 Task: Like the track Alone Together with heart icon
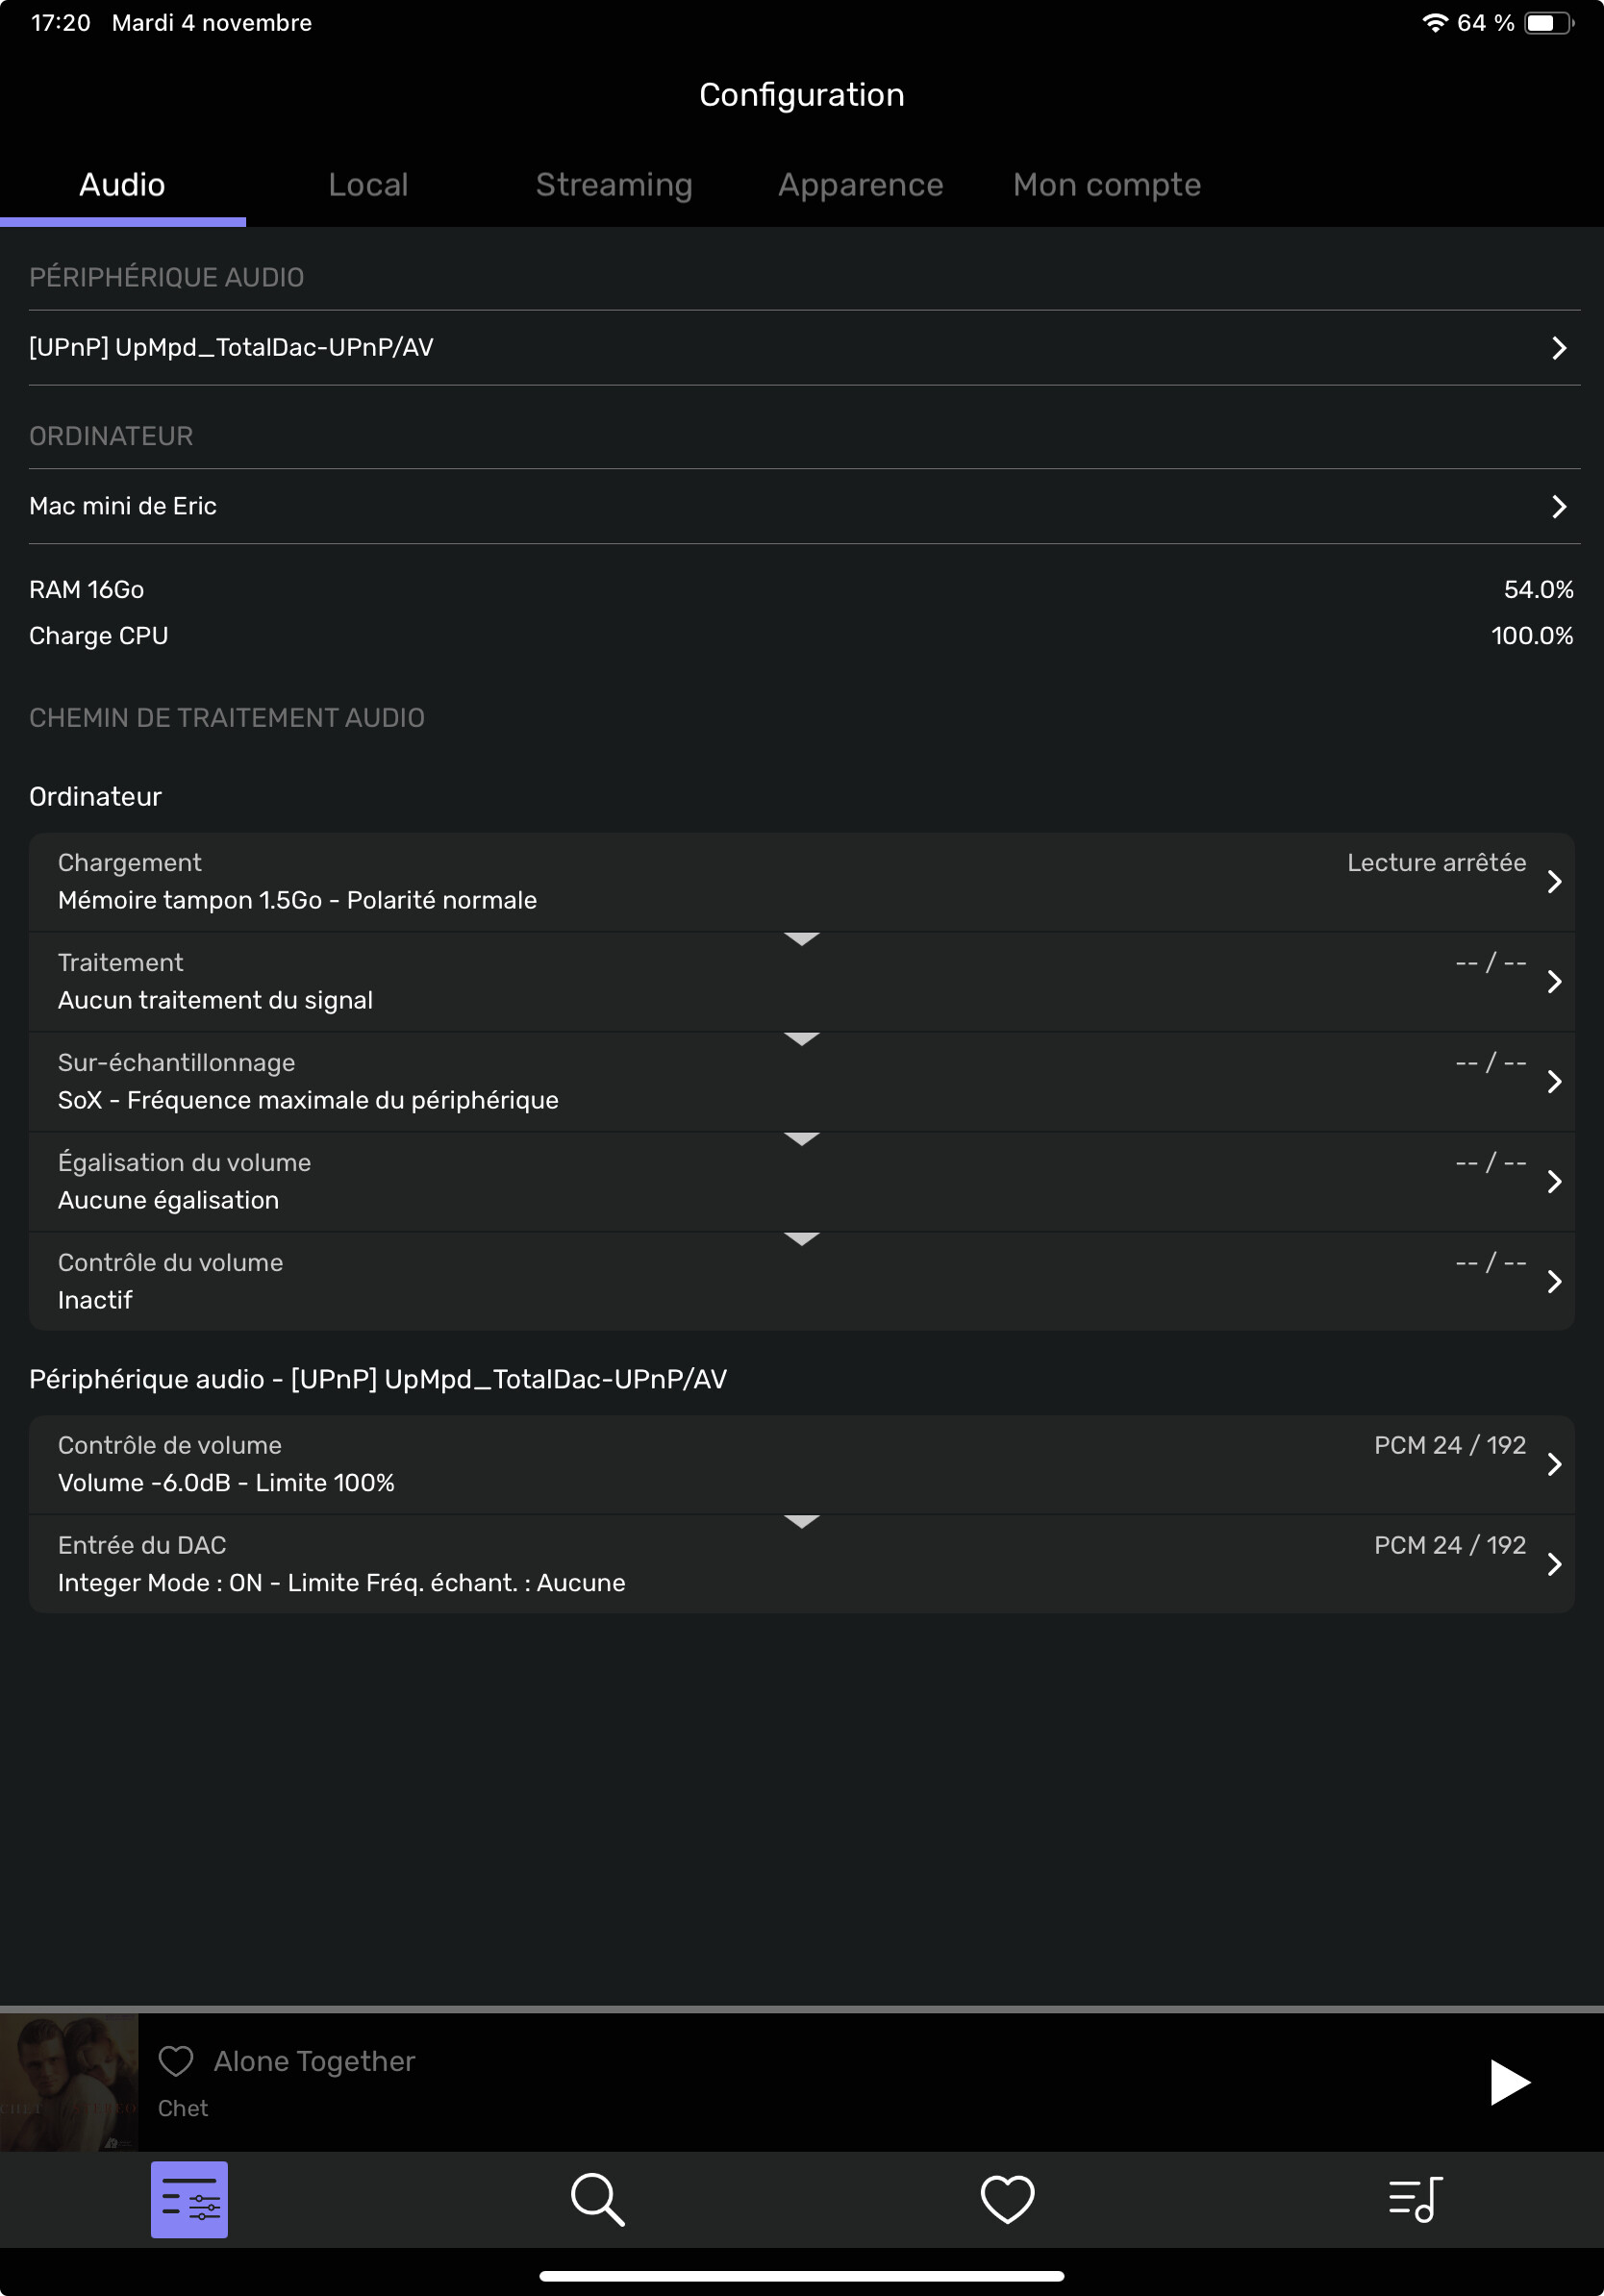(176, 2061)
